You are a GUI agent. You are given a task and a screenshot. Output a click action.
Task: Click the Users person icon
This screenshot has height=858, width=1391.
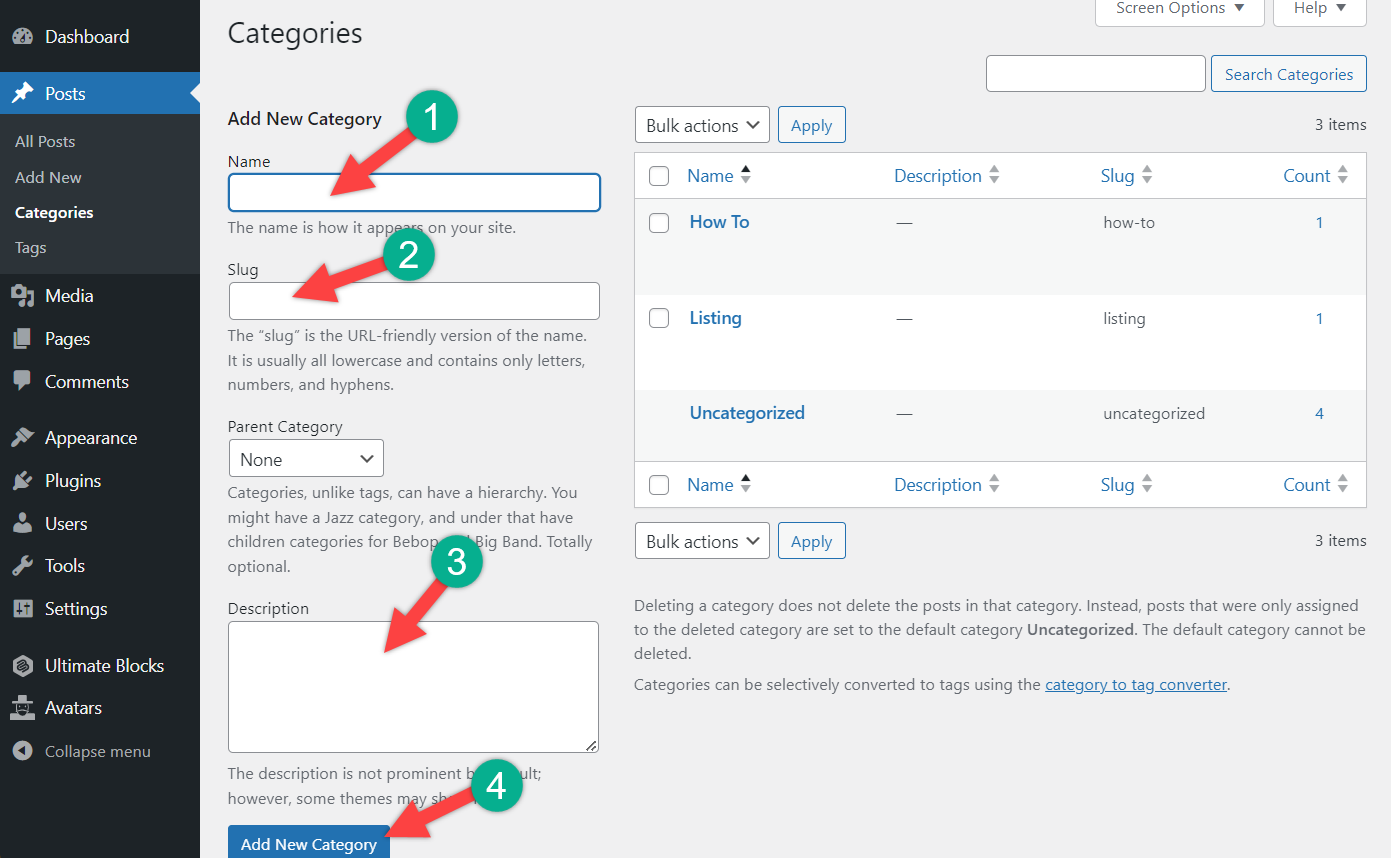click(22, 524)
